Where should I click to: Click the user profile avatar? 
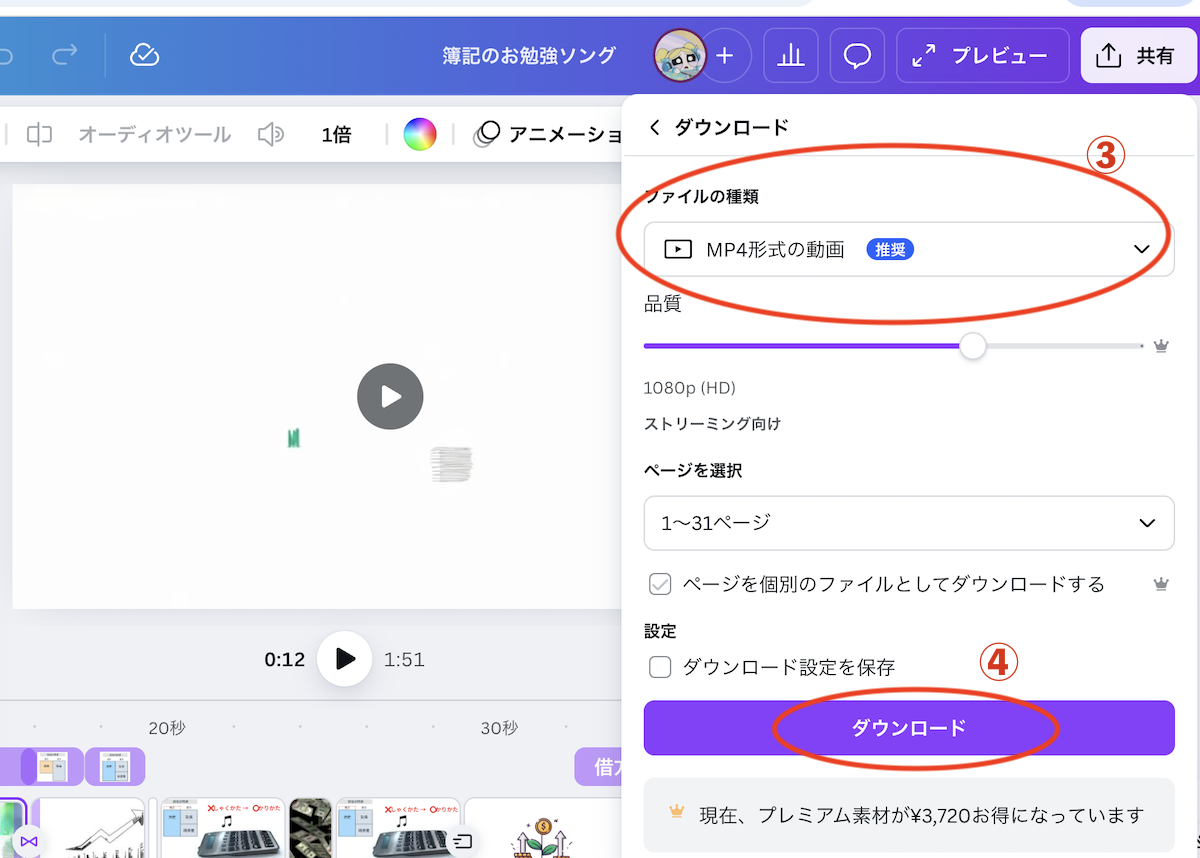point(679,56)
